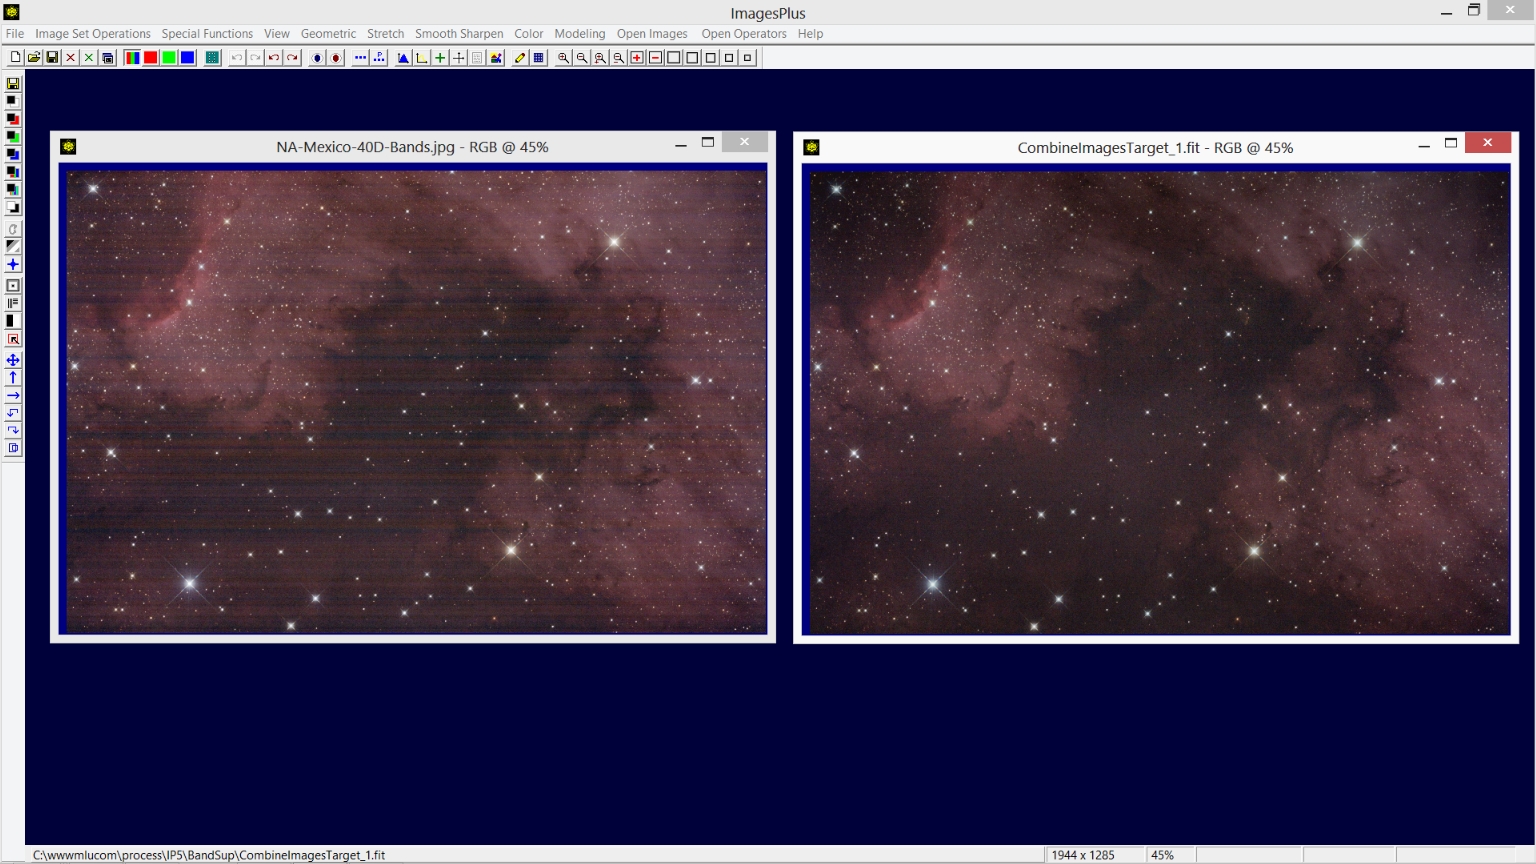This screenshot has height=864, width=1536.
Task: Click the red circle mask icon
Action: coord(336,58)
